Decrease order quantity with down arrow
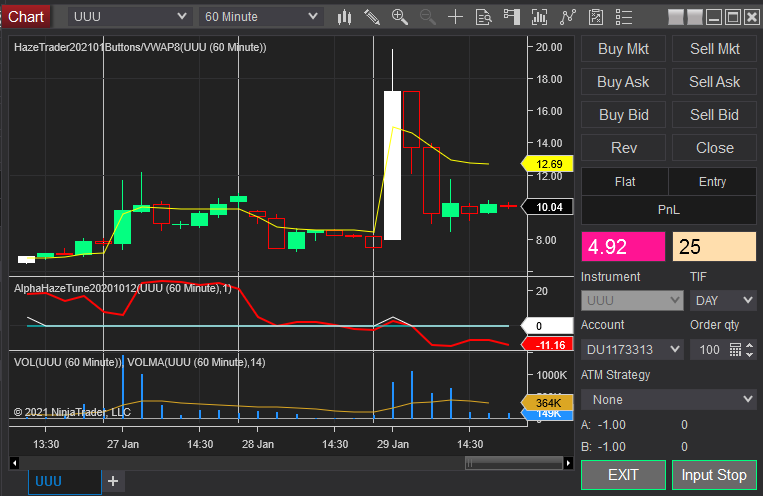This screenshot has height=496, width=763. pyautogui.click(x=750, y=354)
